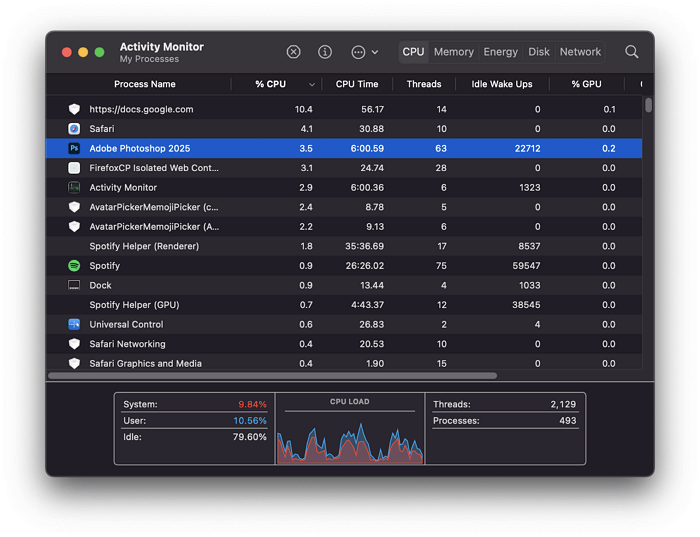
Task: Select the Safari process name
Action: 102,129
